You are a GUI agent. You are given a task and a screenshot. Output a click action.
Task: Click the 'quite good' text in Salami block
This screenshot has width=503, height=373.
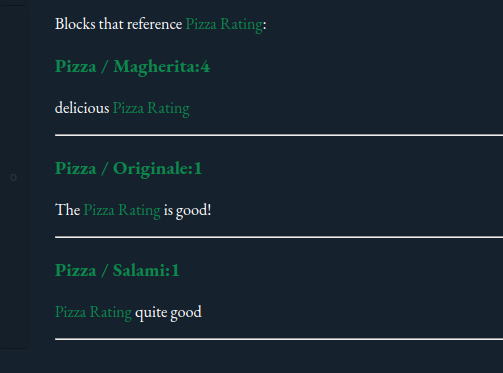(168, 312)
